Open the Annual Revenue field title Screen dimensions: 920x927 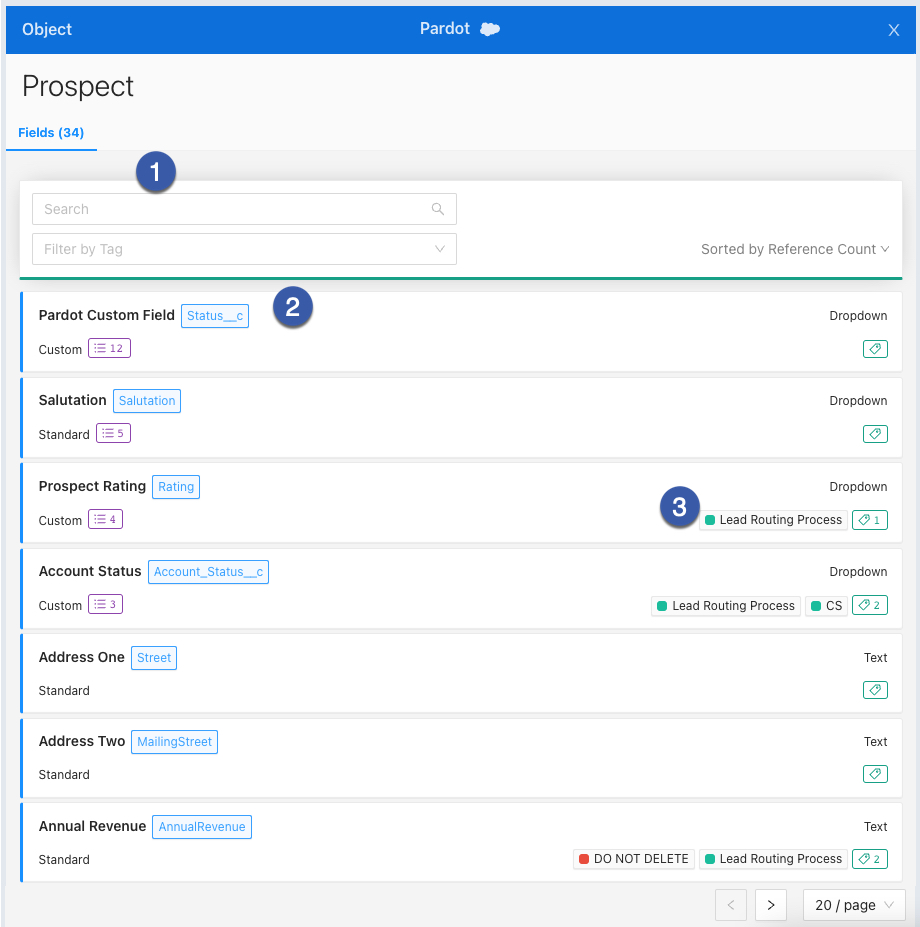92,826
